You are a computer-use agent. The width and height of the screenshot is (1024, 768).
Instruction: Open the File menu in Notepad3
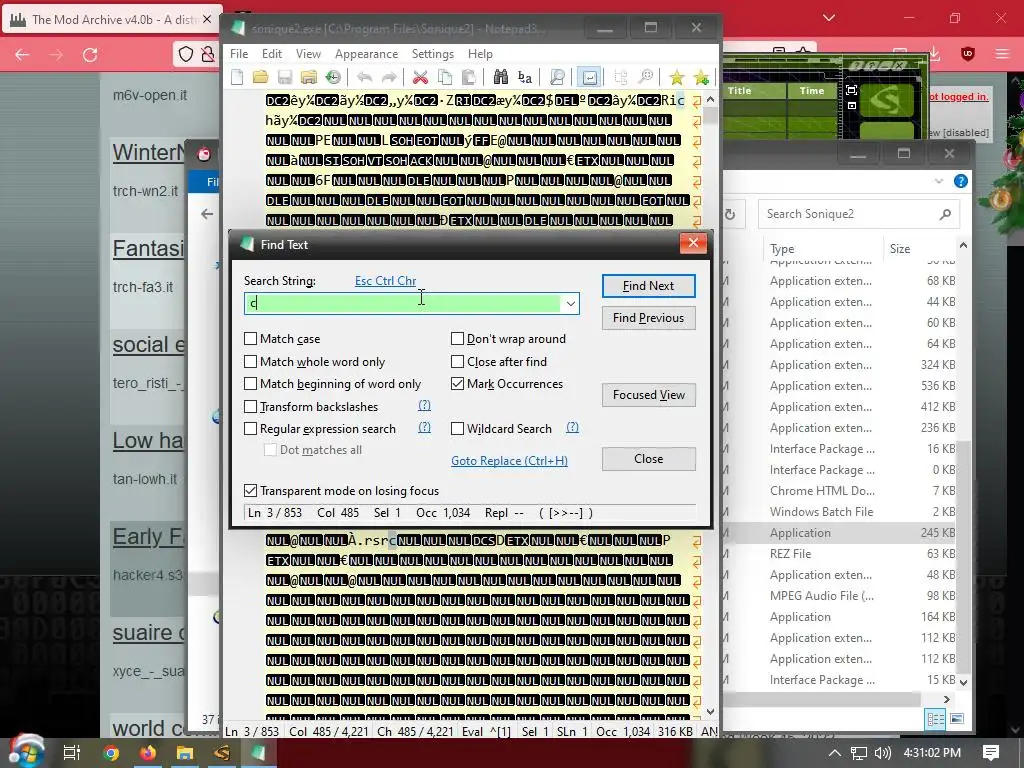point(239,54)
